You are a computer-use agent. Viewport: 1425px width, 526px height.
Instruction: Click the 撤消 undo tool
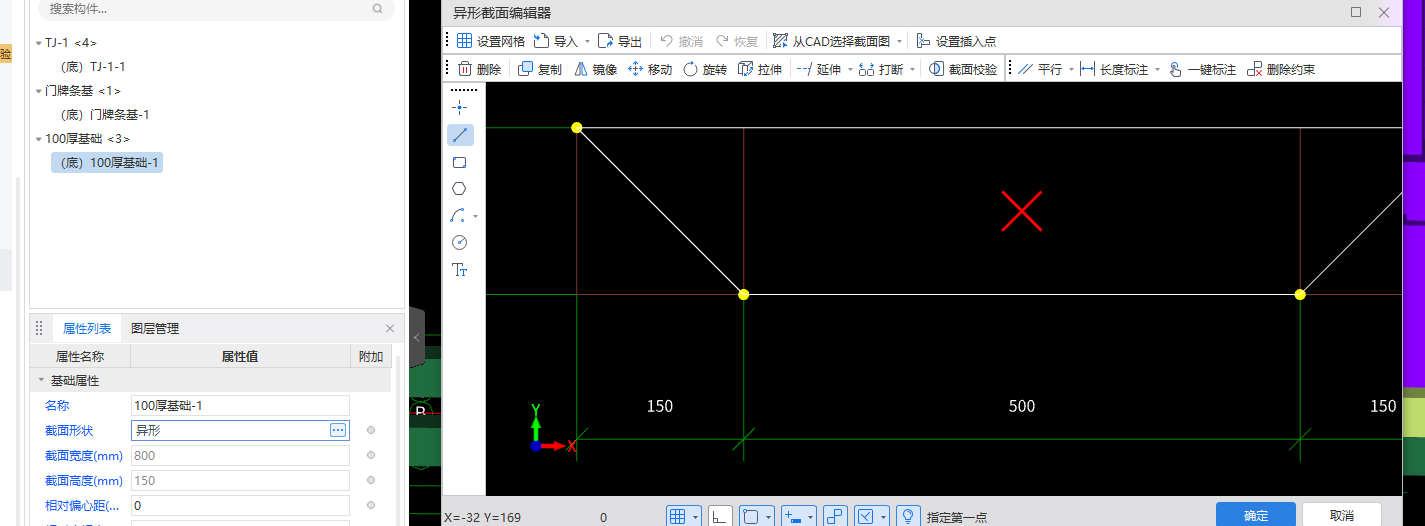point(681,41)
